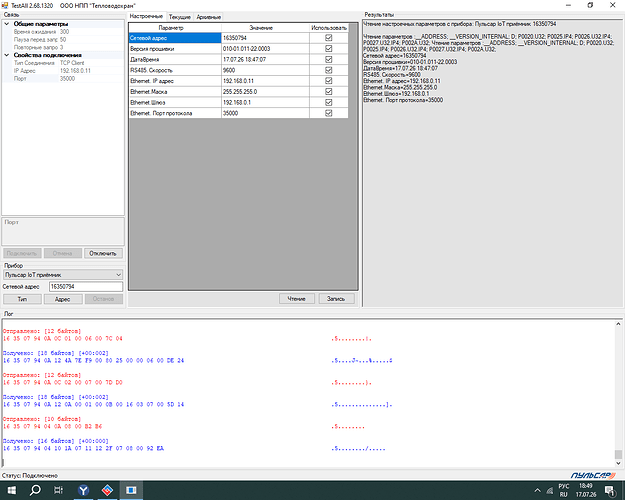Open notification center icon
625x500 pixels.
click(x=609, y=490)
